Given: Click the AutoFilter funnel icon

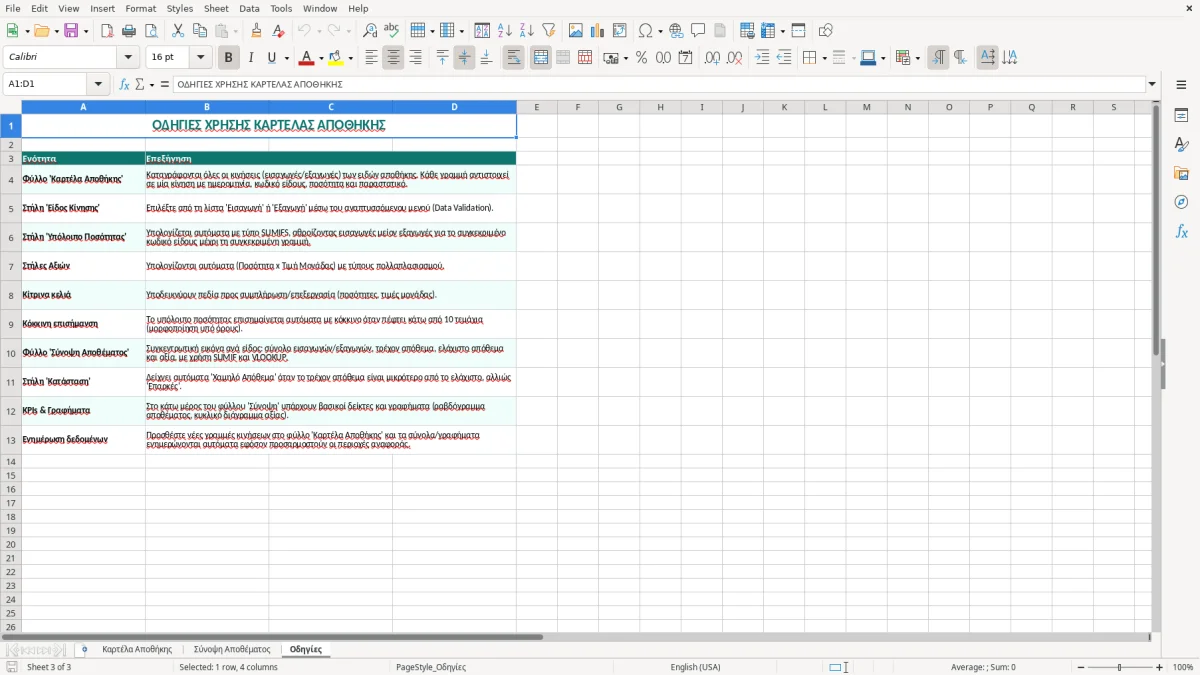Looking at the screenshot, I should [549, 31].
